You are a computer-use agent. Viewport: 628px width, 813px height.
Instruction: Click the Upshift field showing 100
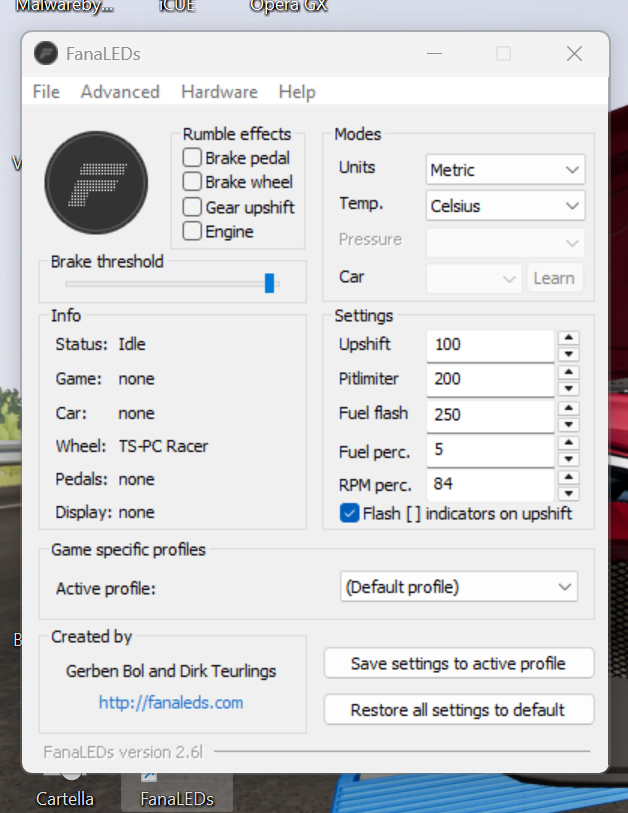click(491, 345)
